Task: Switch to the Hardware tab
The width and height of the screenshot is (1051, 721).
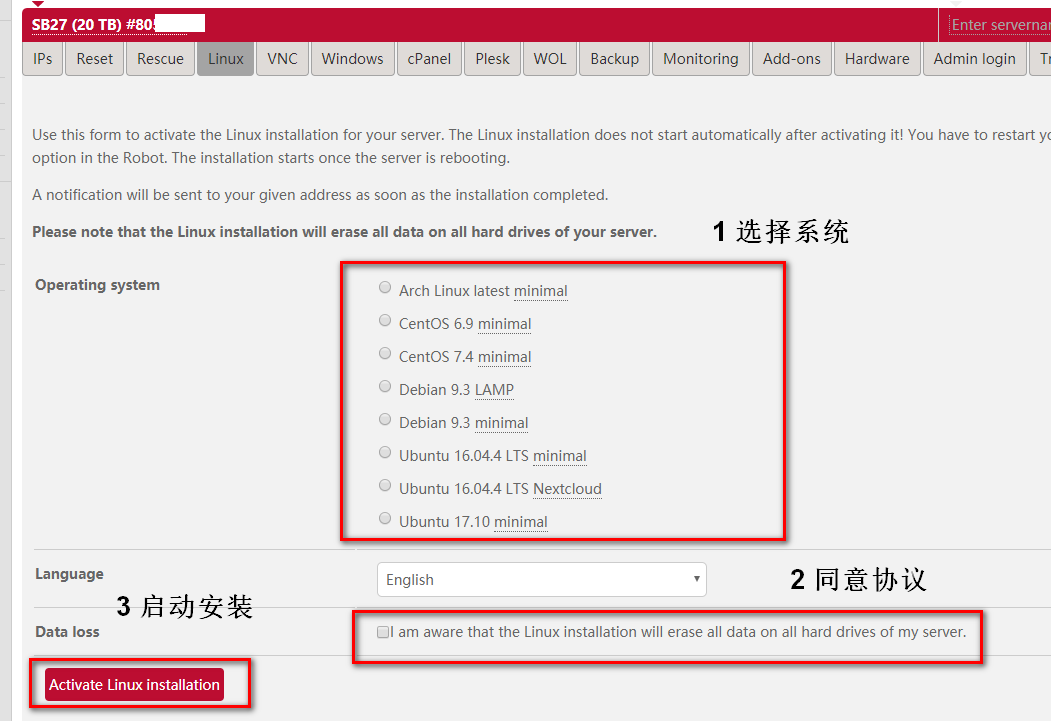Action: [876, 59]
